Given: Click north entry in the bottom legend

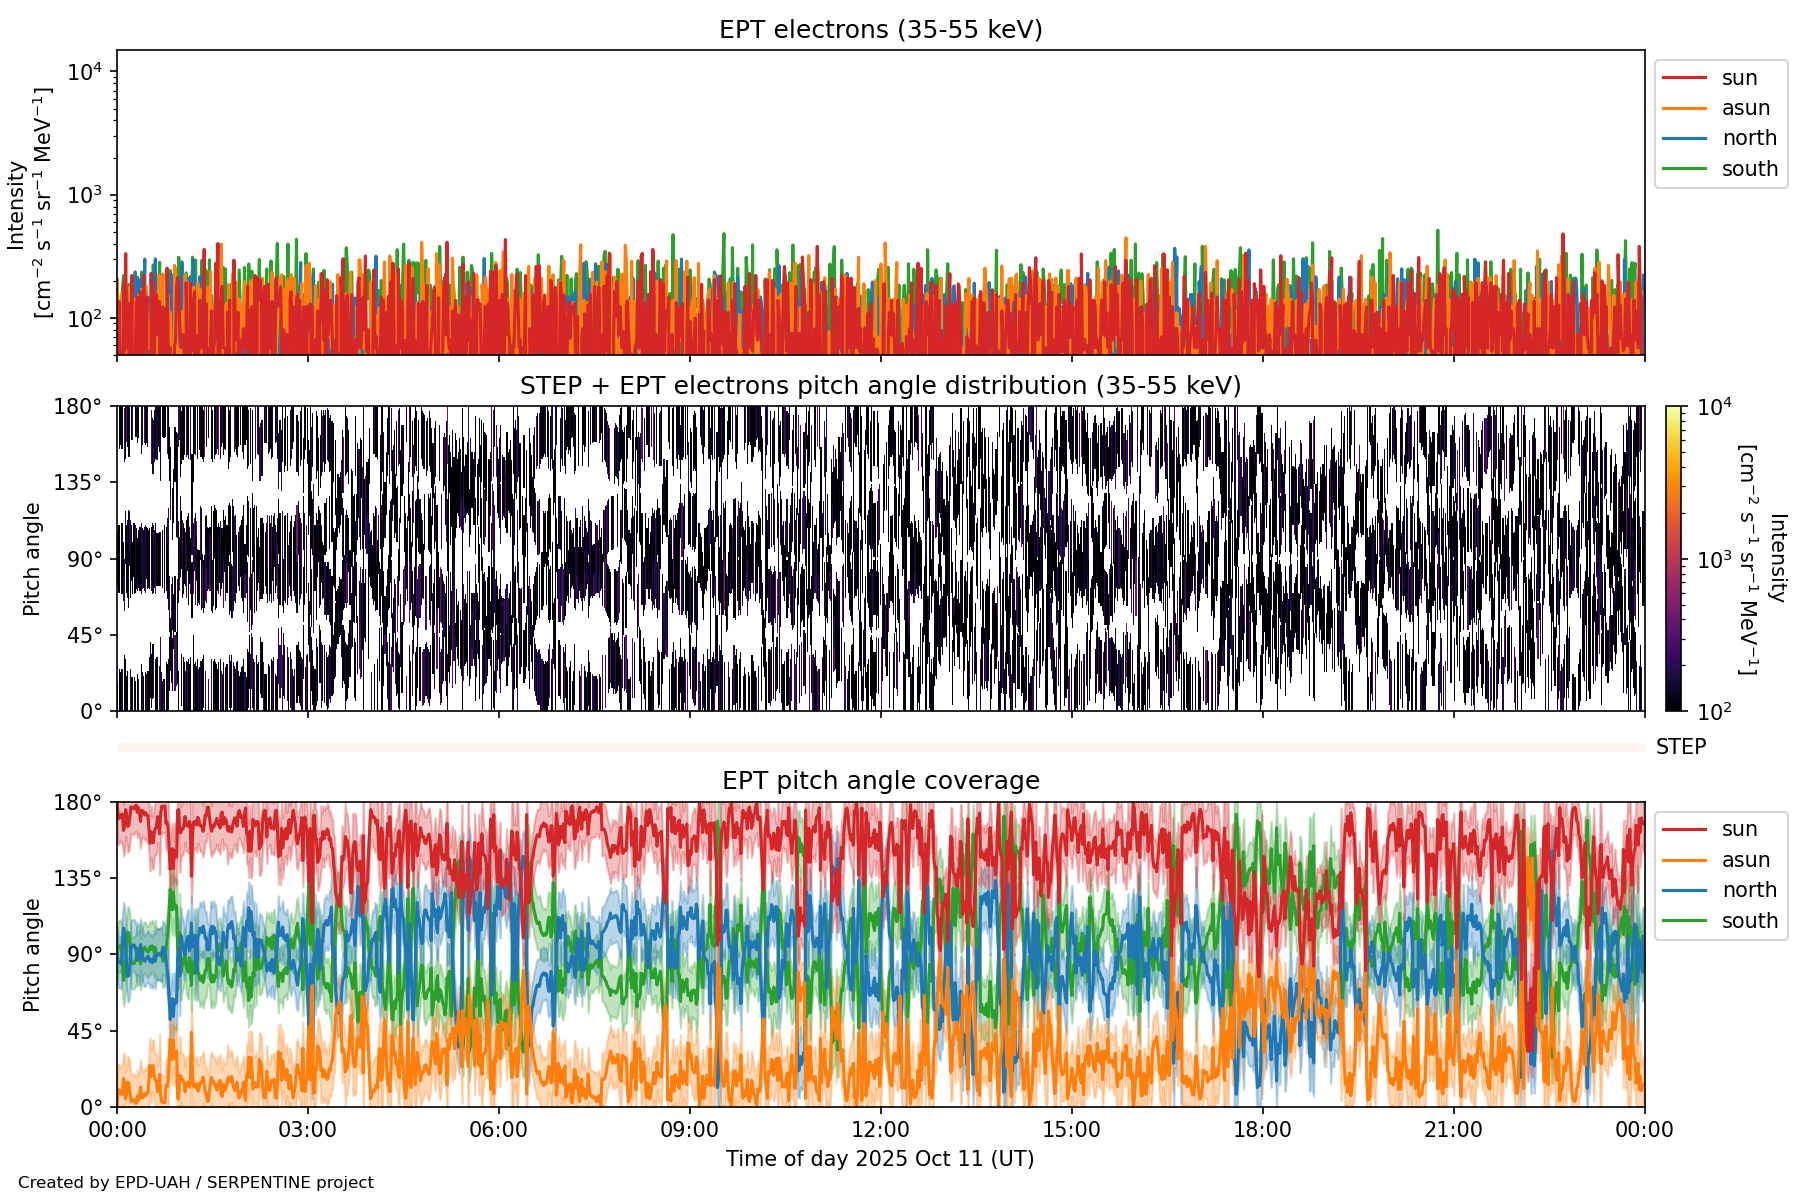Looking at the screenshot, I should click(x=1748, y=890).
